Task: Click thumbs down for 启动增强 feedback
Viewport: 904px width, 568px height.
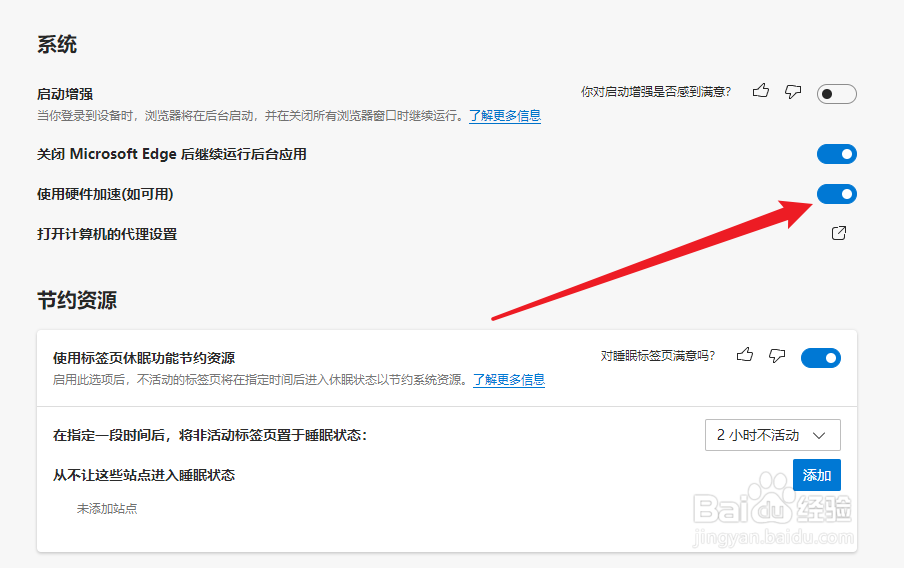Action: (793, 91)
